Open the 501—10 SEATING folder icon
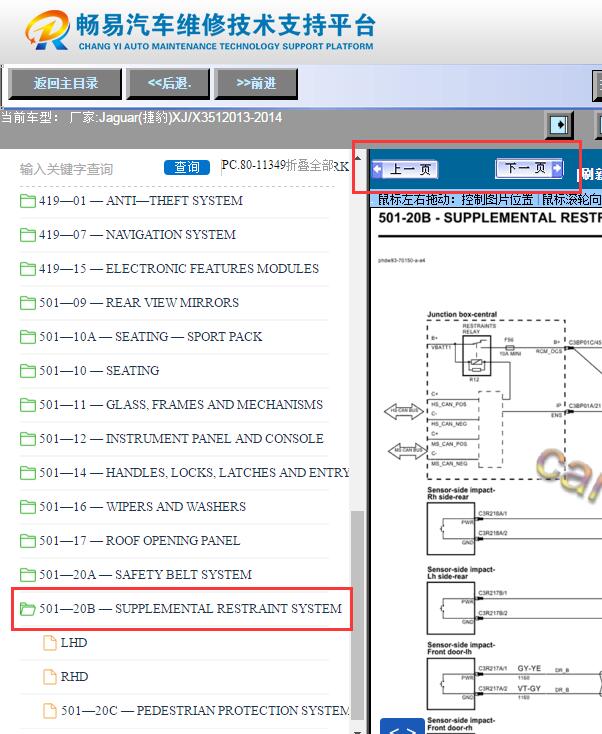Image resolution: width=602 pixels, height=734 pixels. pyautogui.click(x=28, y=371)
